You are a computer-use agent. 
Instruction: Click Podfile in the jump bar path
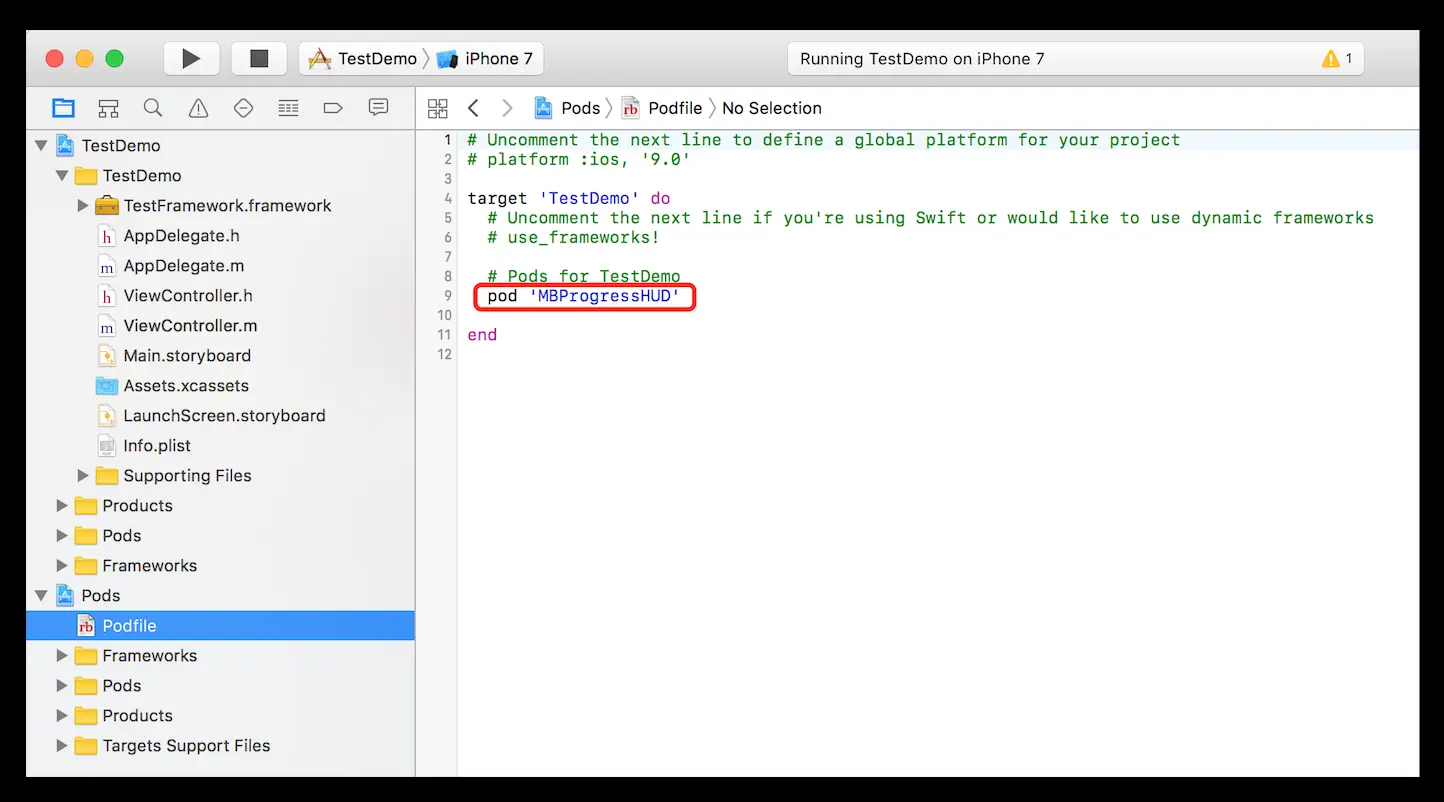point(663,108)
